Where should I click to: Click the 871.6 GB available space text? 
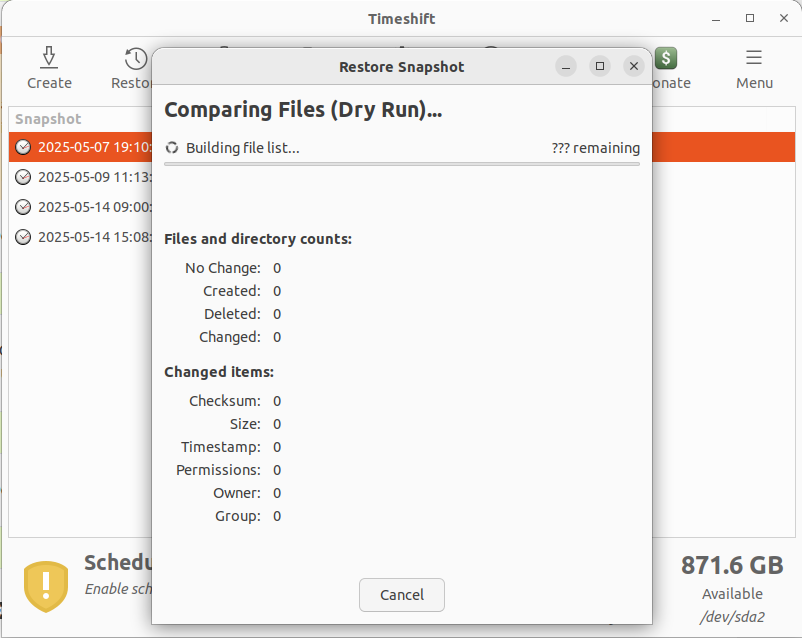732,565
